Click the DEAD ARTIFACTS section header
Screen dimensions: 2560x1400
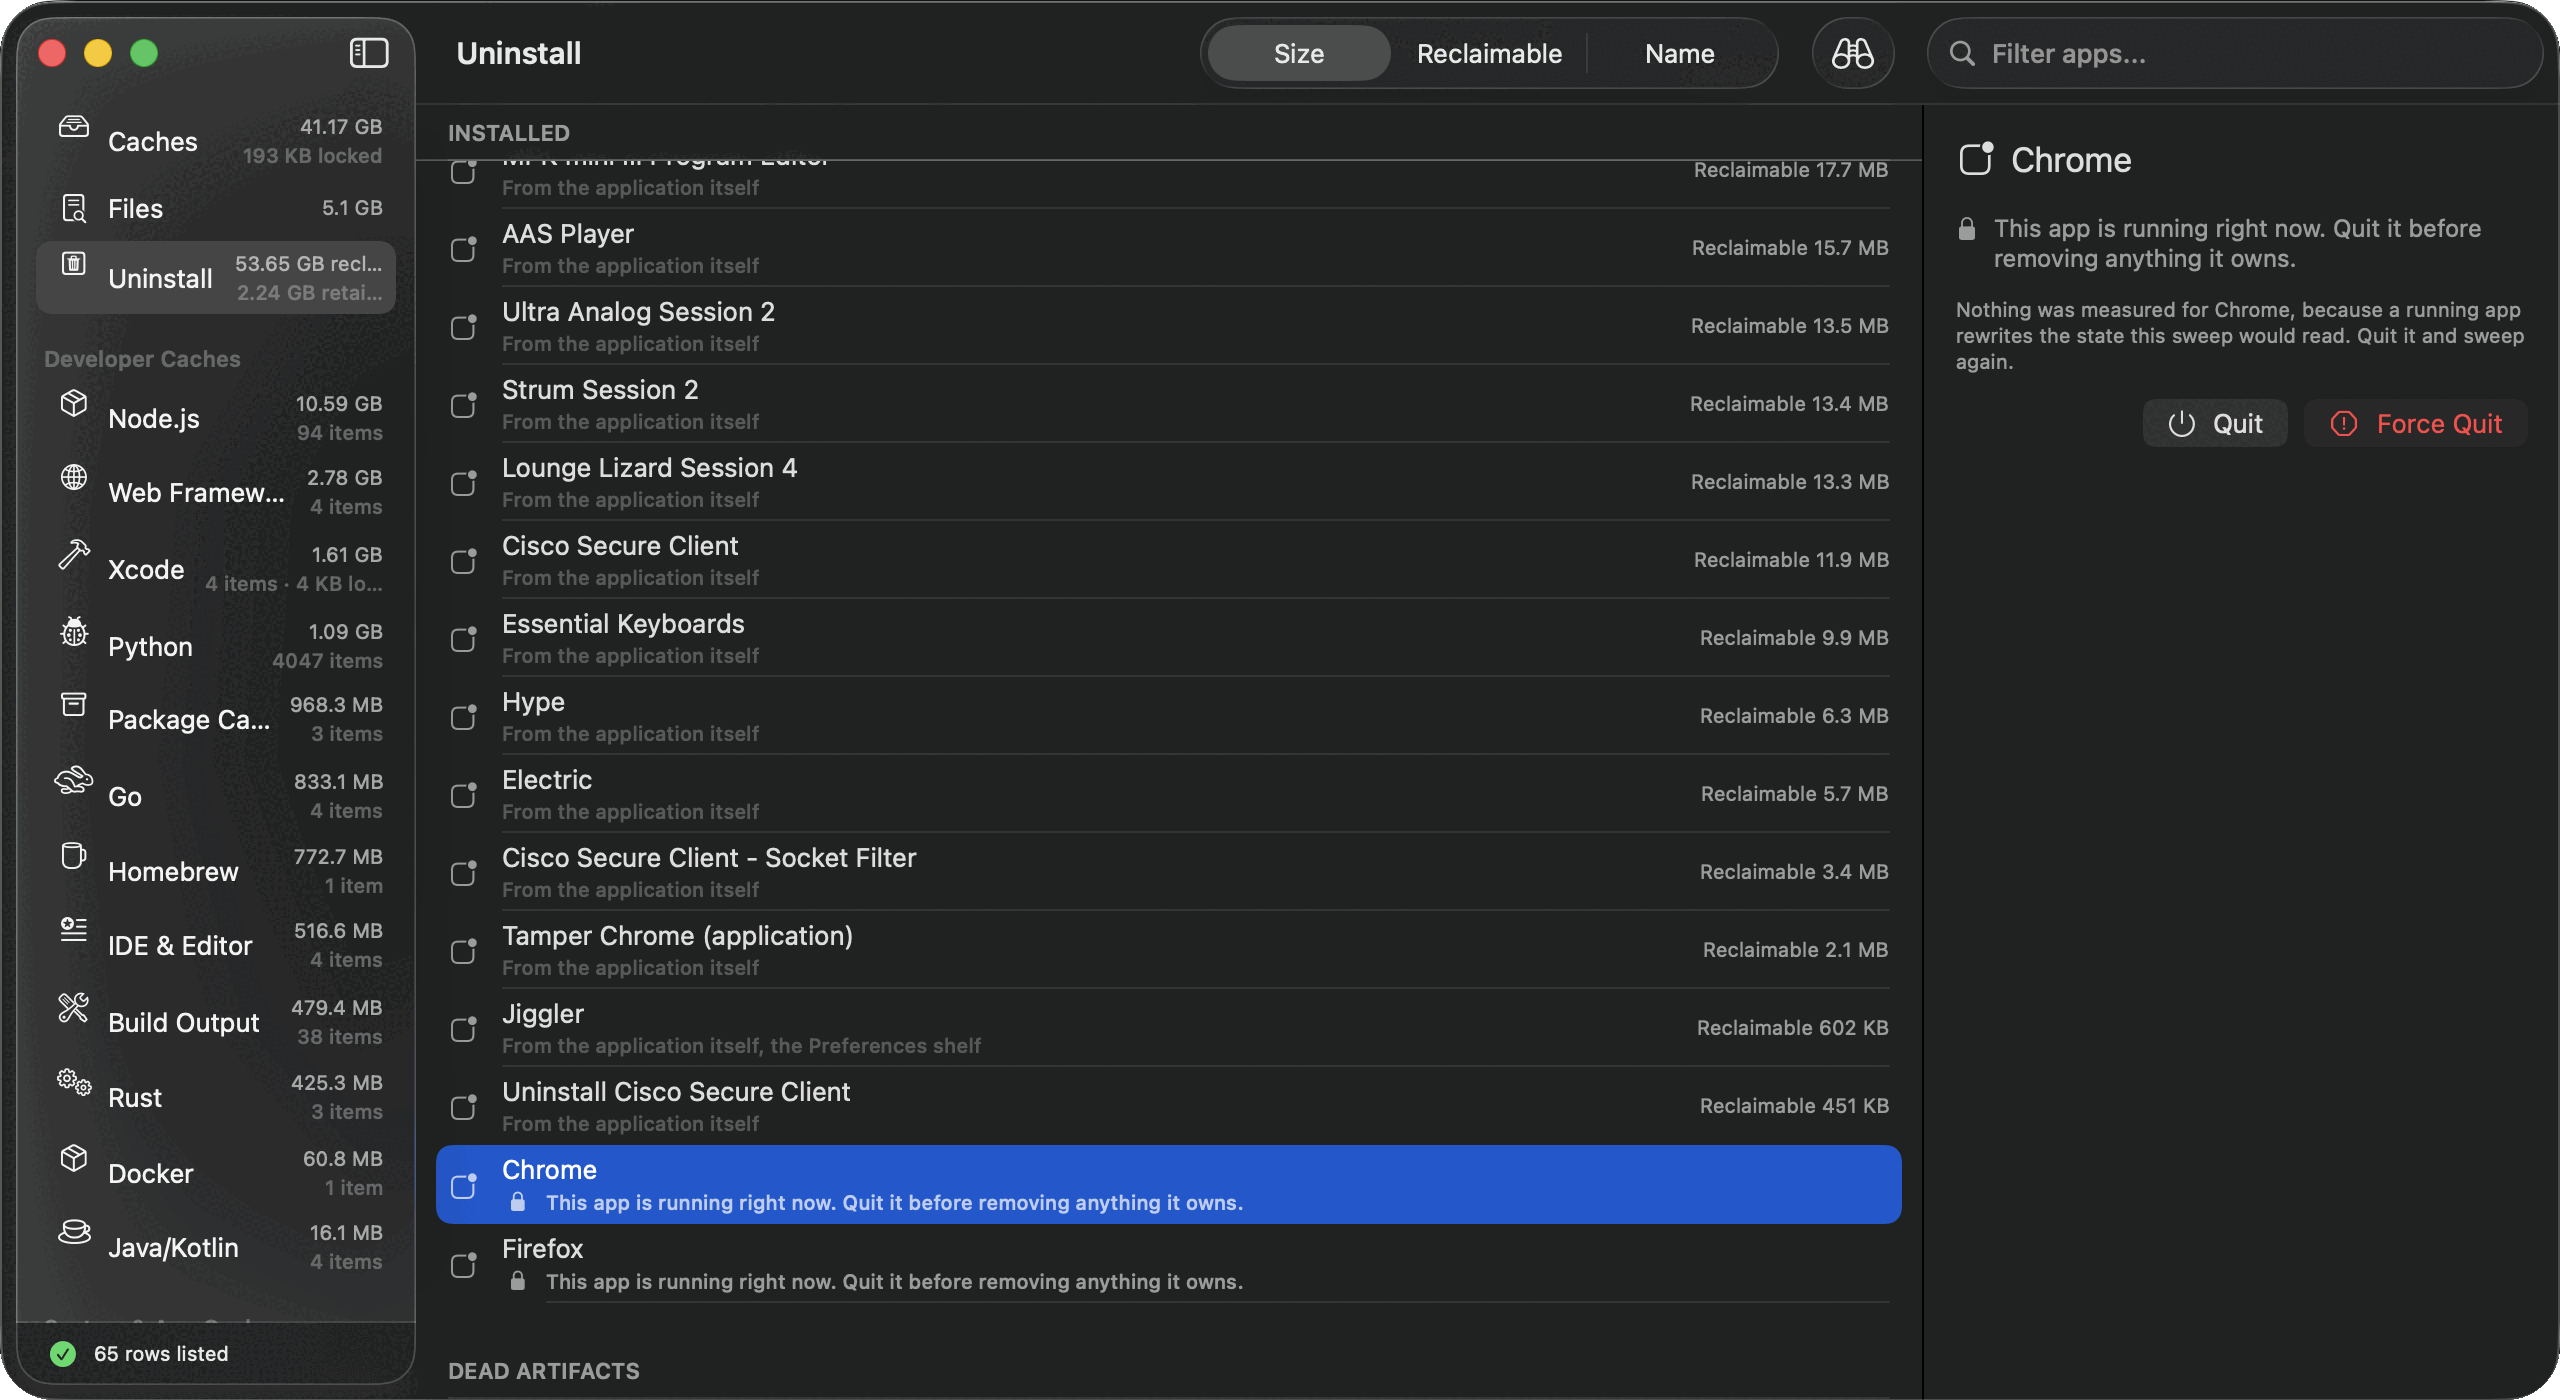point(544,1371)
